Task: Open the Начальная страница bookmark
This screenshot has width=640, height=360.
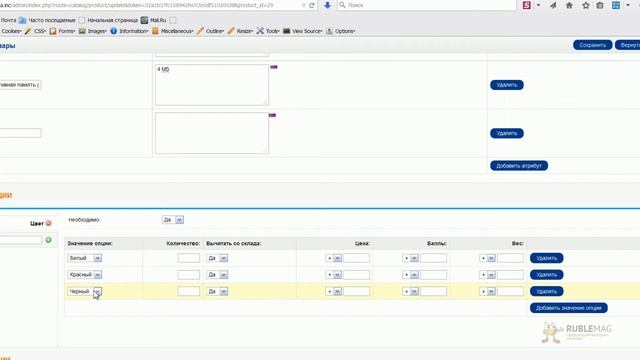Action: (x=108, y=20)
